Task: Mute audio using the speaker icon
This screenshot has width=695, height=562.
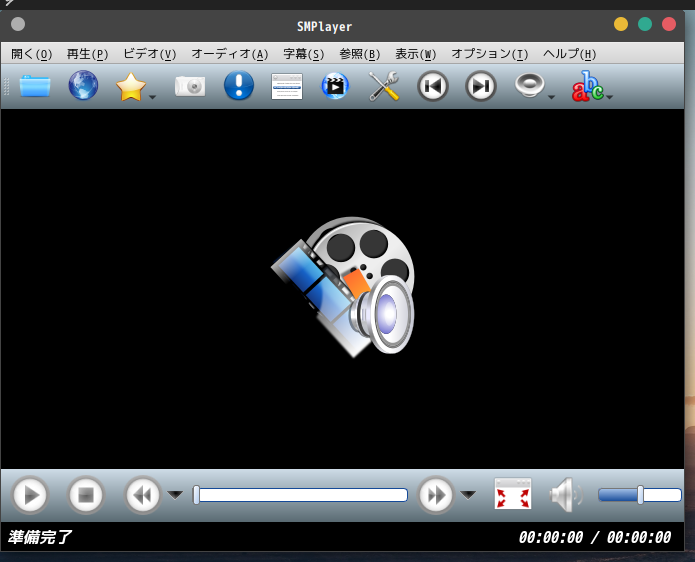Action: (566, 495)
